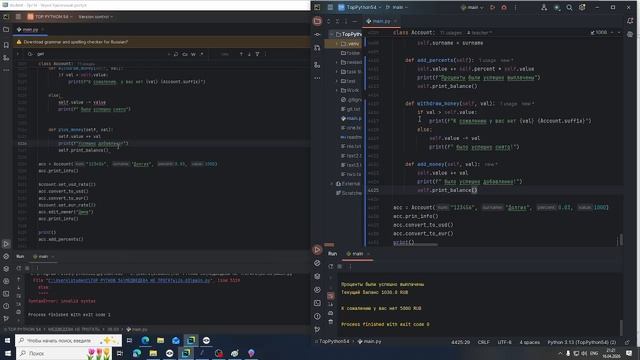Rerun main in right Run panel

(331, 267)
